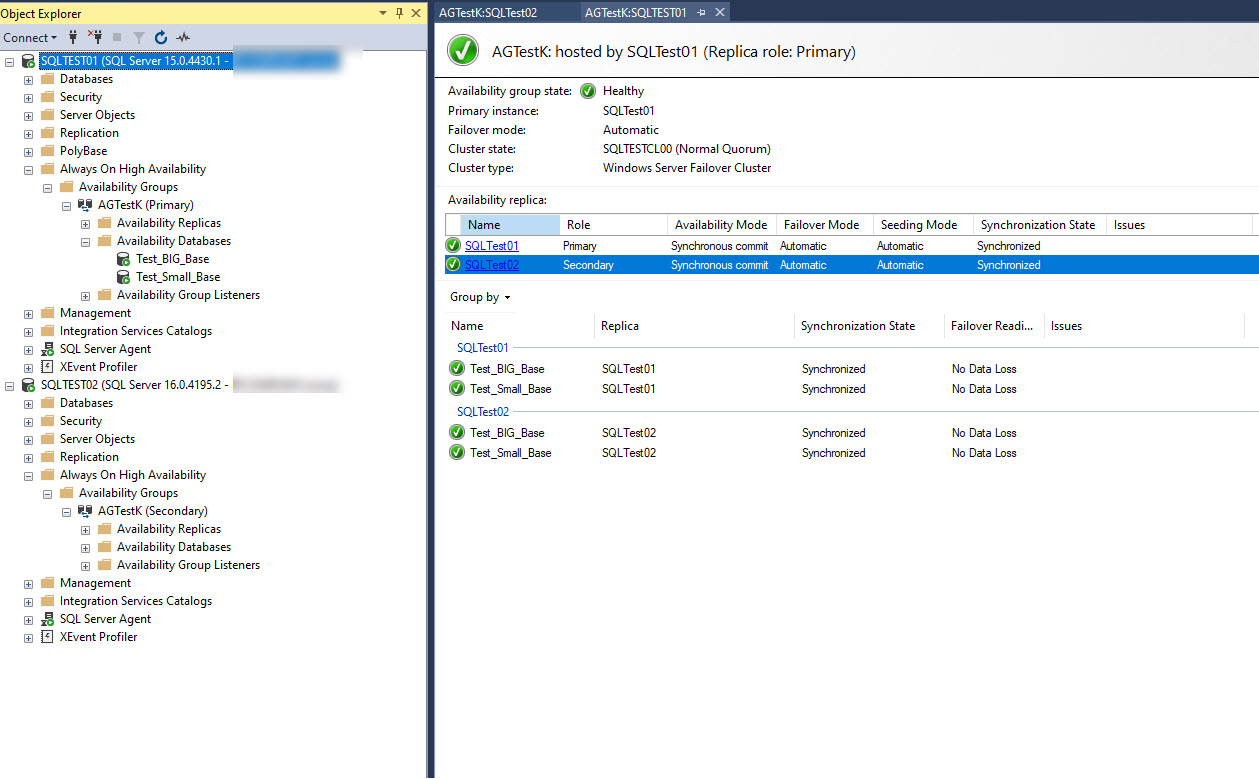Sort replicas by the Role column header
The width and height of the screenshot is (1259, 779).
tap(613, 225)
